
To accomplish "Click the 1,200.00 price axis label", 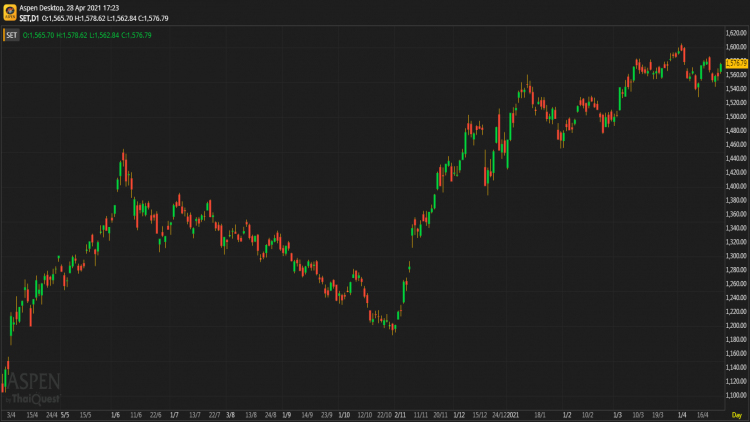I will pos(736,325).
